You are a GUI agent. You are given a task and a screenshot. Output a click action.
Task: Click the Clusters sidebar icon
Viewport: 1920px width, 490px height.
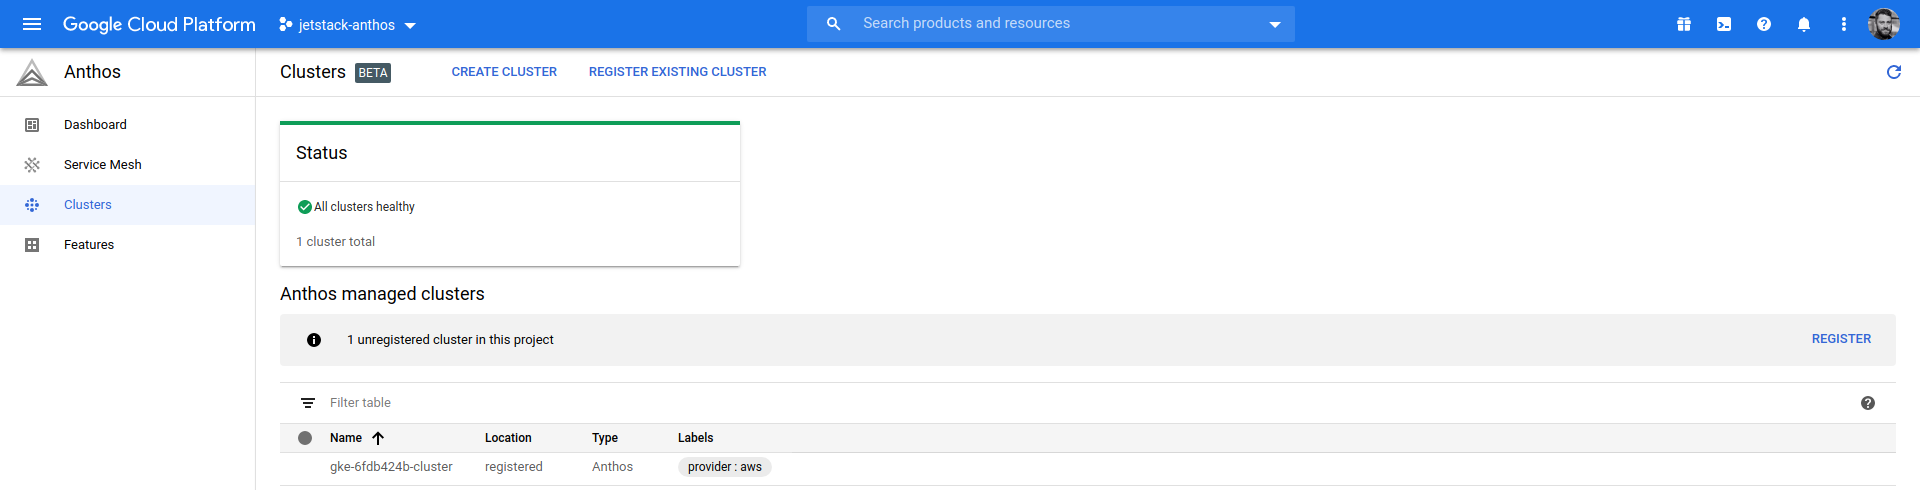click(x=32, y=205)
